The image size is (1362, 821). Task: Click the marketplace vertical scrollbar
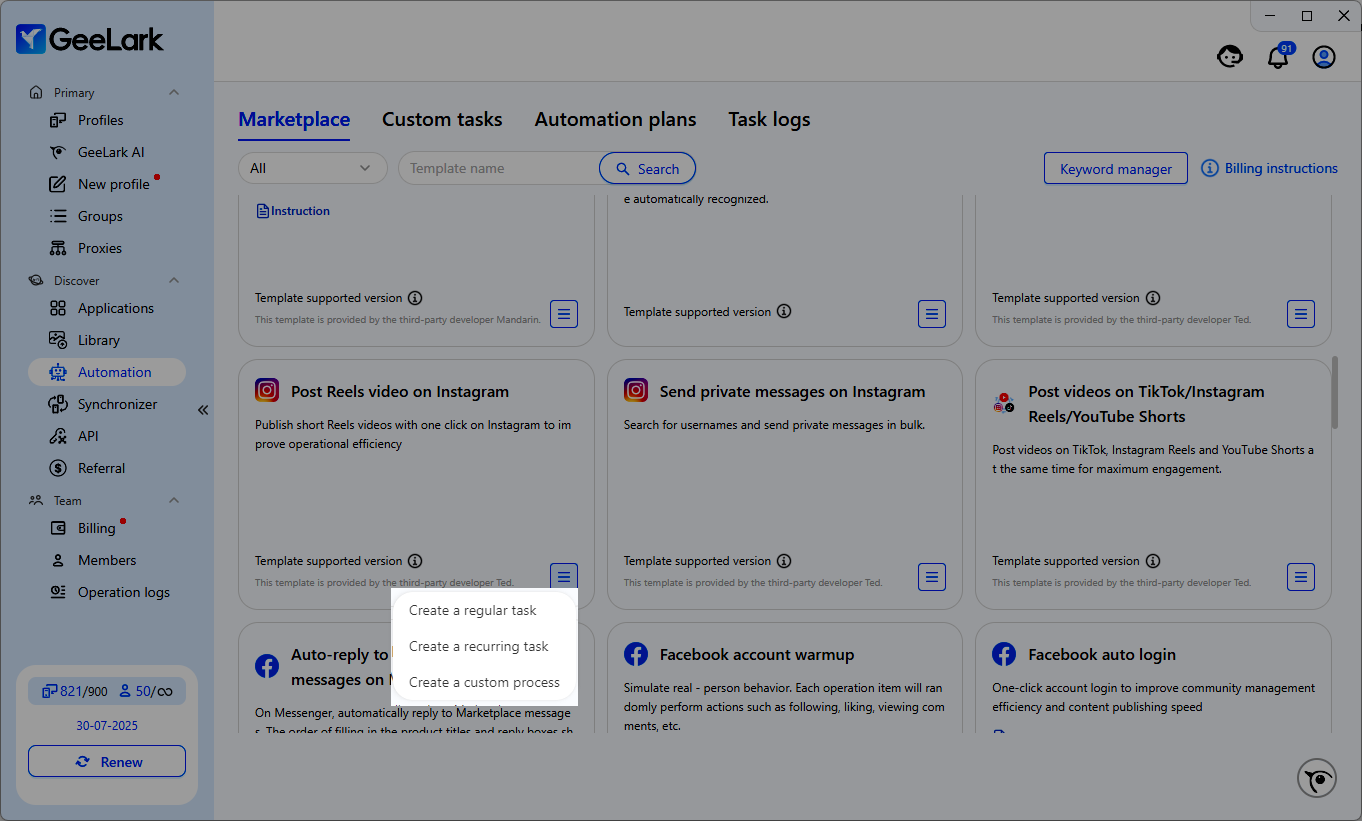click(x=1334, y=391)
